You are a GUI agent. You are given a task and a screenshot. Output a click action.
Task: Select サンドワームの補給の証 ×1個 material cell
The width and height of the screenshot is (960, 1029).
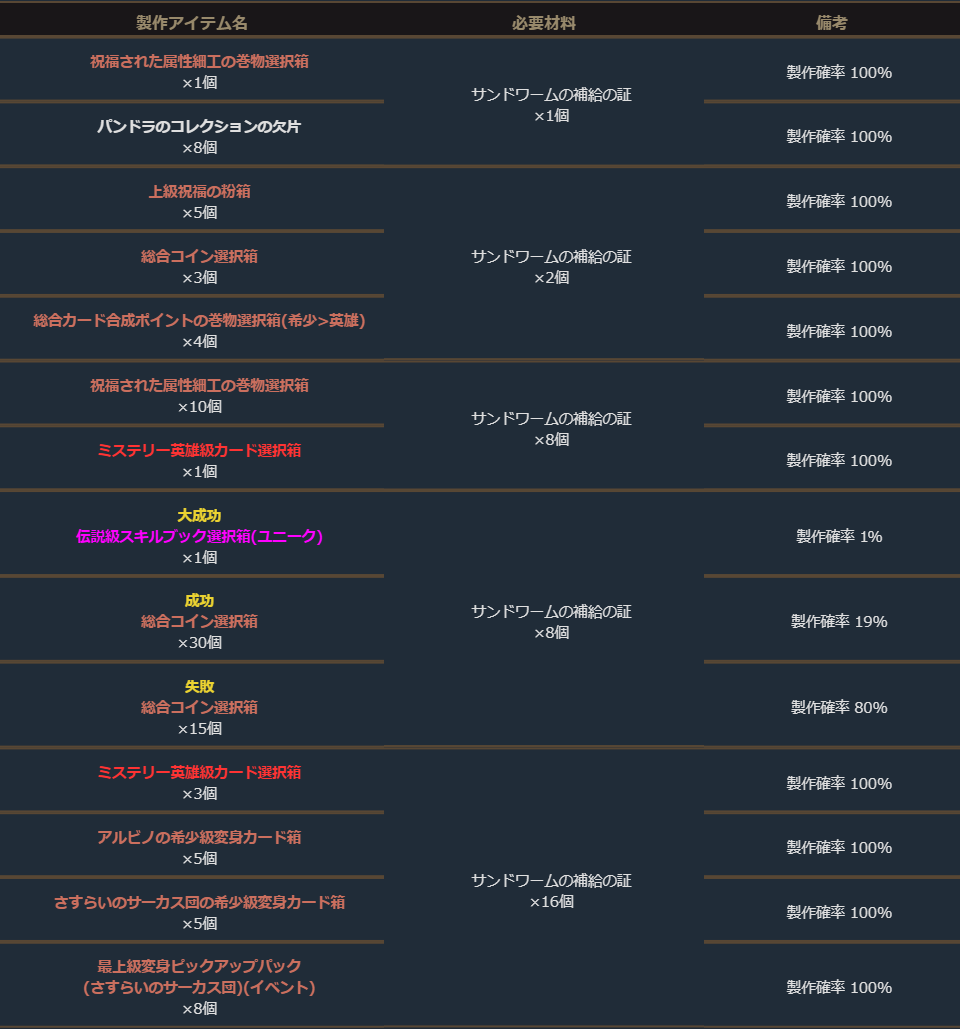coord(551,104)
